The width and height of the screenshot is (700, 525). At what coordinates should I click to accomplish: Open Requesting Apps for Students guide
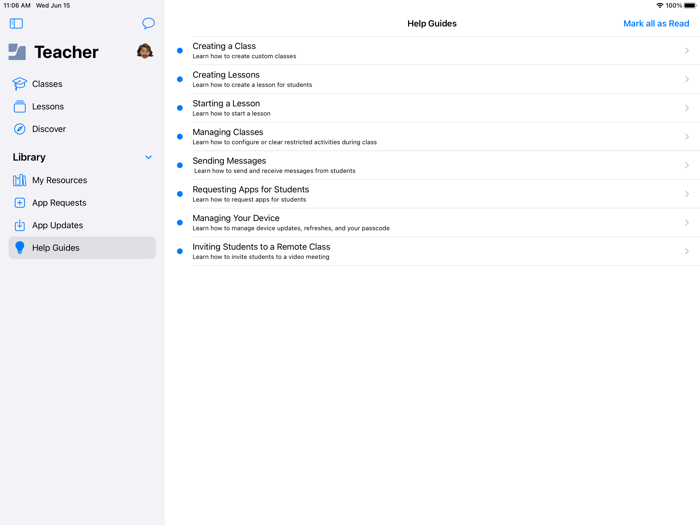432,194
